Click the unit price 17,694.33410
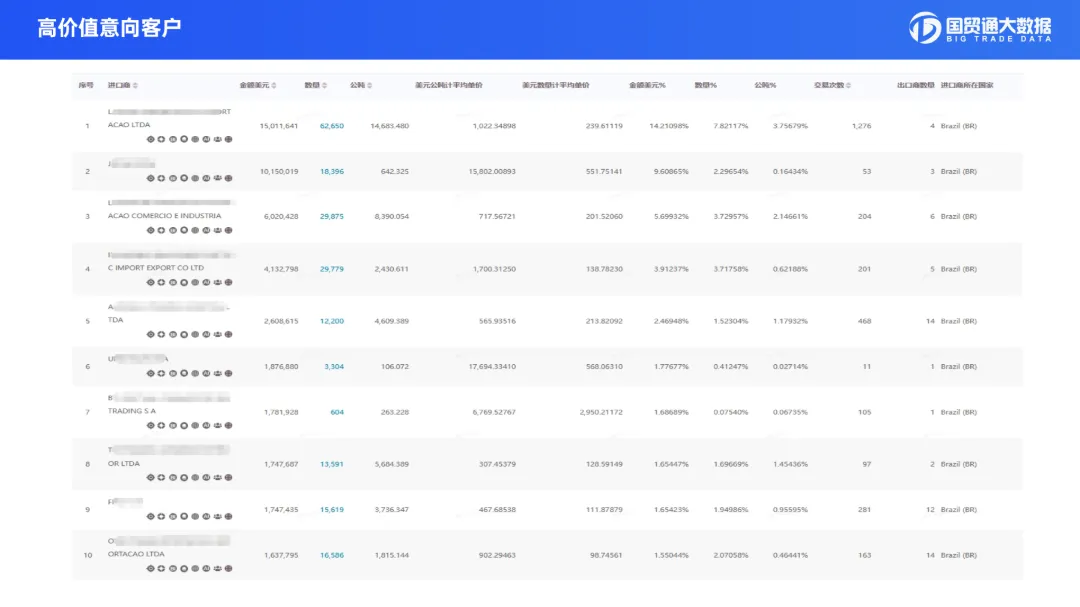Screen dimensions: 1080x607 tap(492, 367)
